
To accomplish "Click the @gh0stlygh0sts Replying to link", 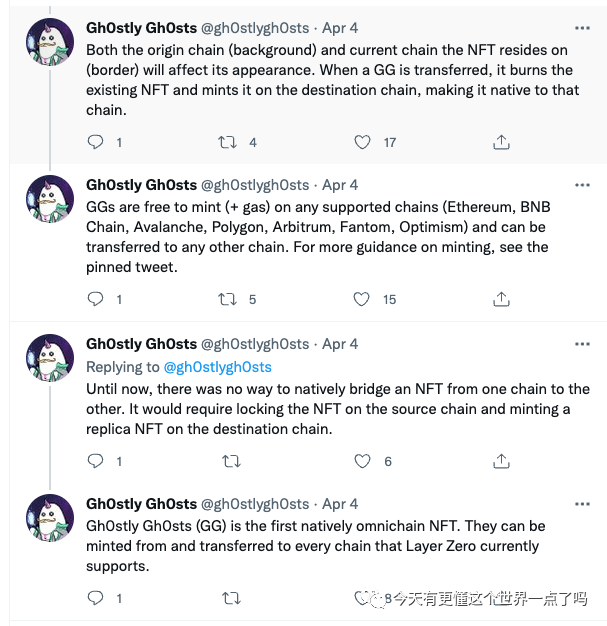I will [x=217, y=367].
